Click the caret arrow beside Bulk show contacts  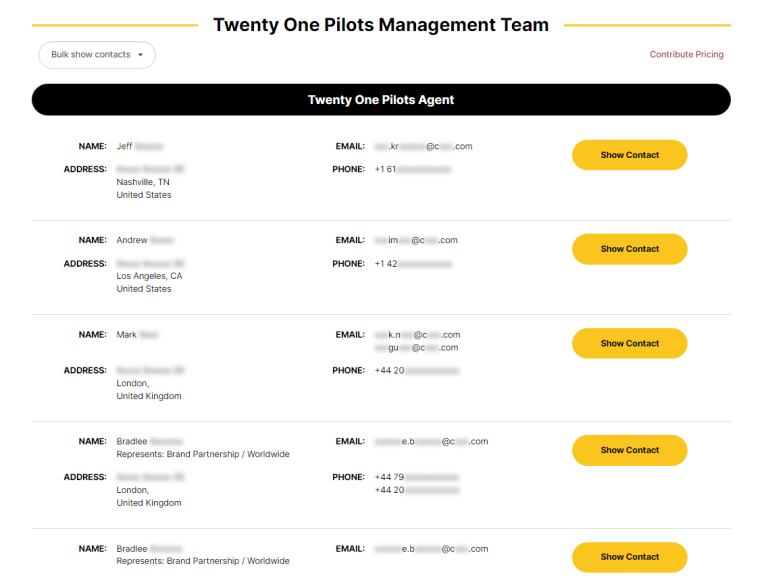click(x=141, y=55)
